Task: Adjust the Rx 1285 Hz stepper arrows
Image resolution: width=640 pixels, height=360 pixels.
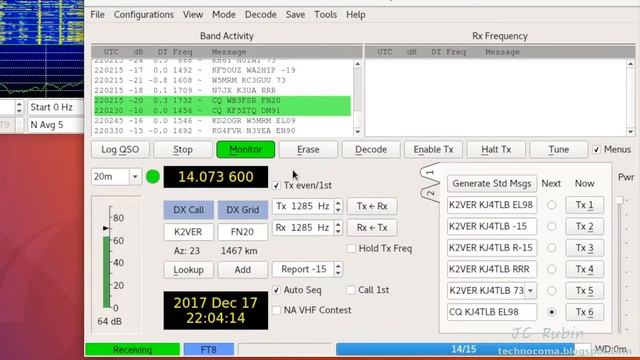Action: coord(338,227)
